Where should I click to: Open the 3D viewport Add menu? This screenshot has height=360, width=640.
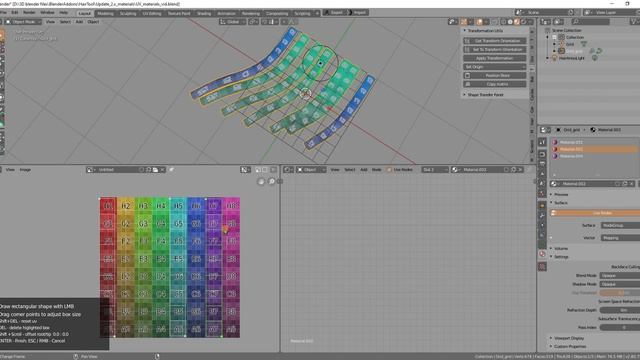(79, 22)
